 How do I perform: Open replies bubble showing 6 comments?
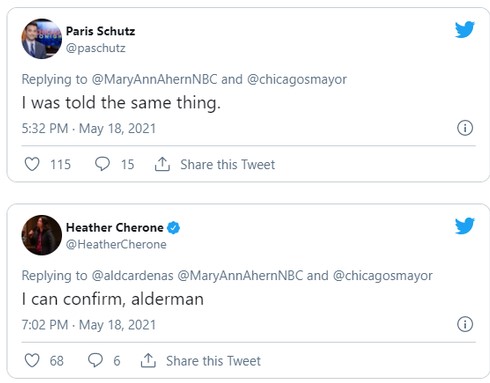(x=95, y=360)
